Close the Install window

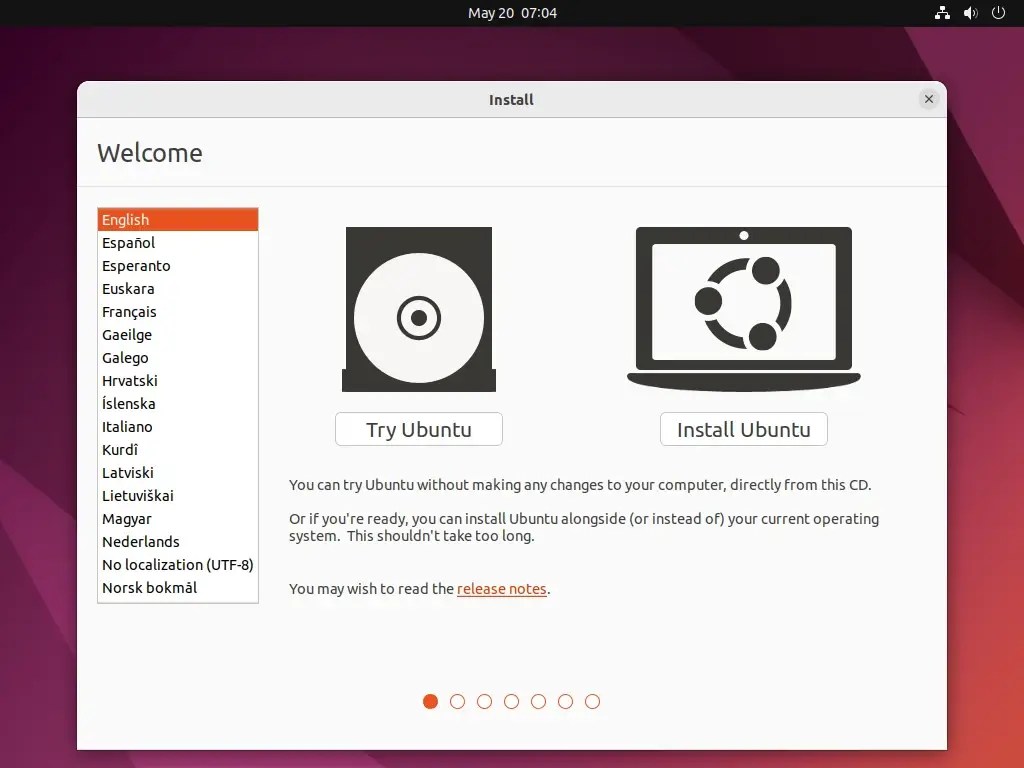point(929,99)
